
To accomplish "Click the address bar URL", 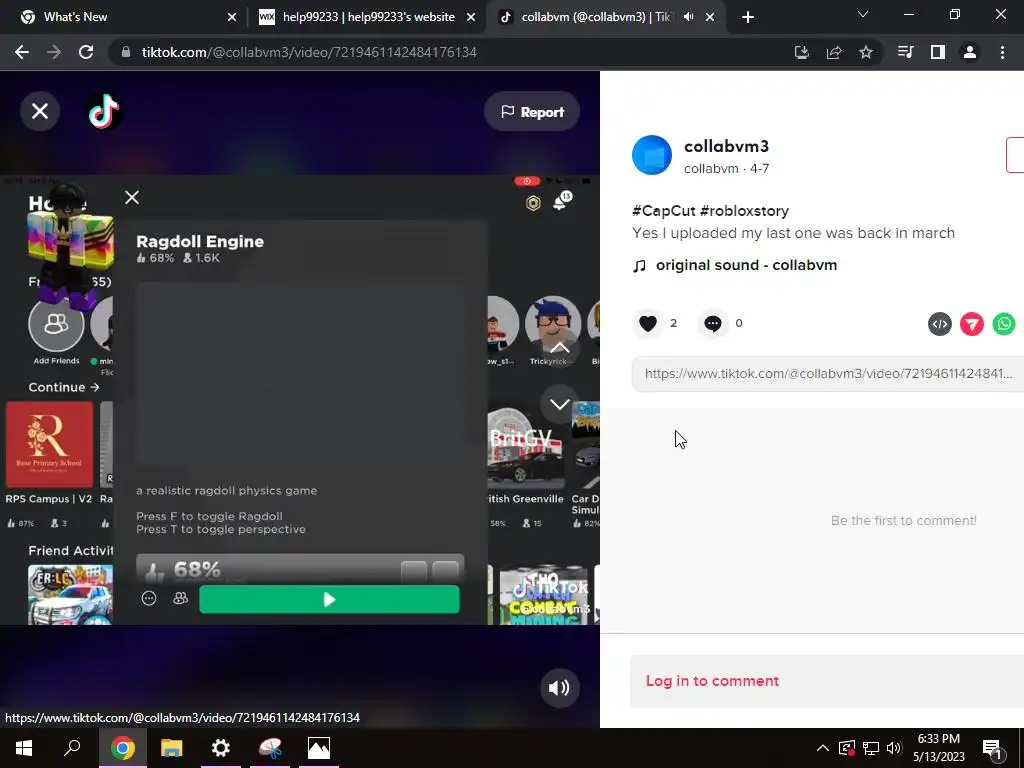I will [309, 52].
